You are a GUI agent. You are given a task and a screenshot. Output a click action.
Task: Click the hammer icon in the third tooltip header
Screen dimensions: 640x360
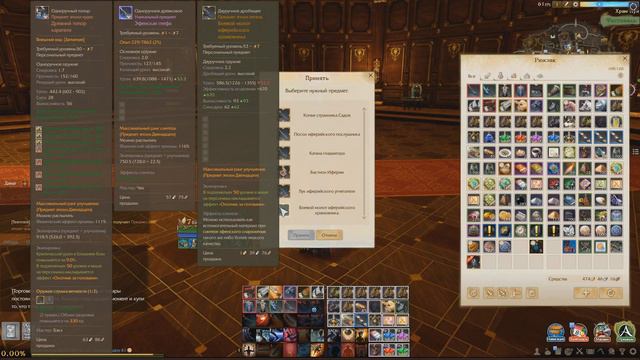[209, 13]
